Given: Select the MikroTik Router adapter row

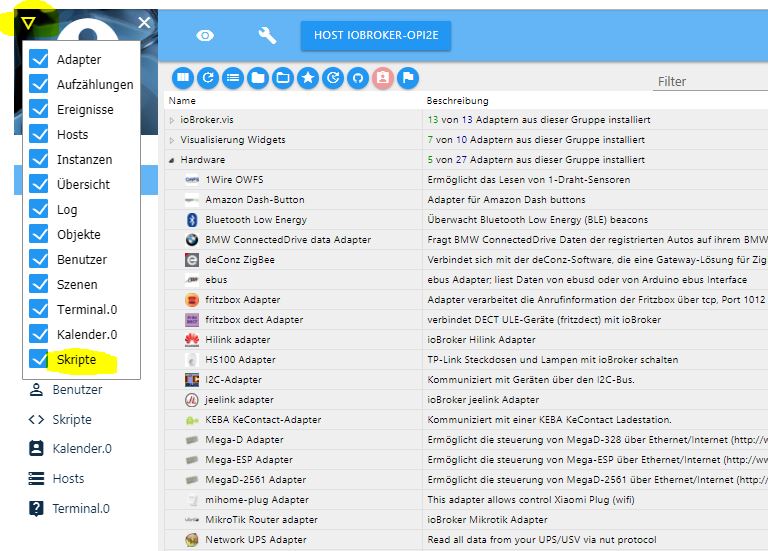Looking at the screenshot, I should point(466,520).
